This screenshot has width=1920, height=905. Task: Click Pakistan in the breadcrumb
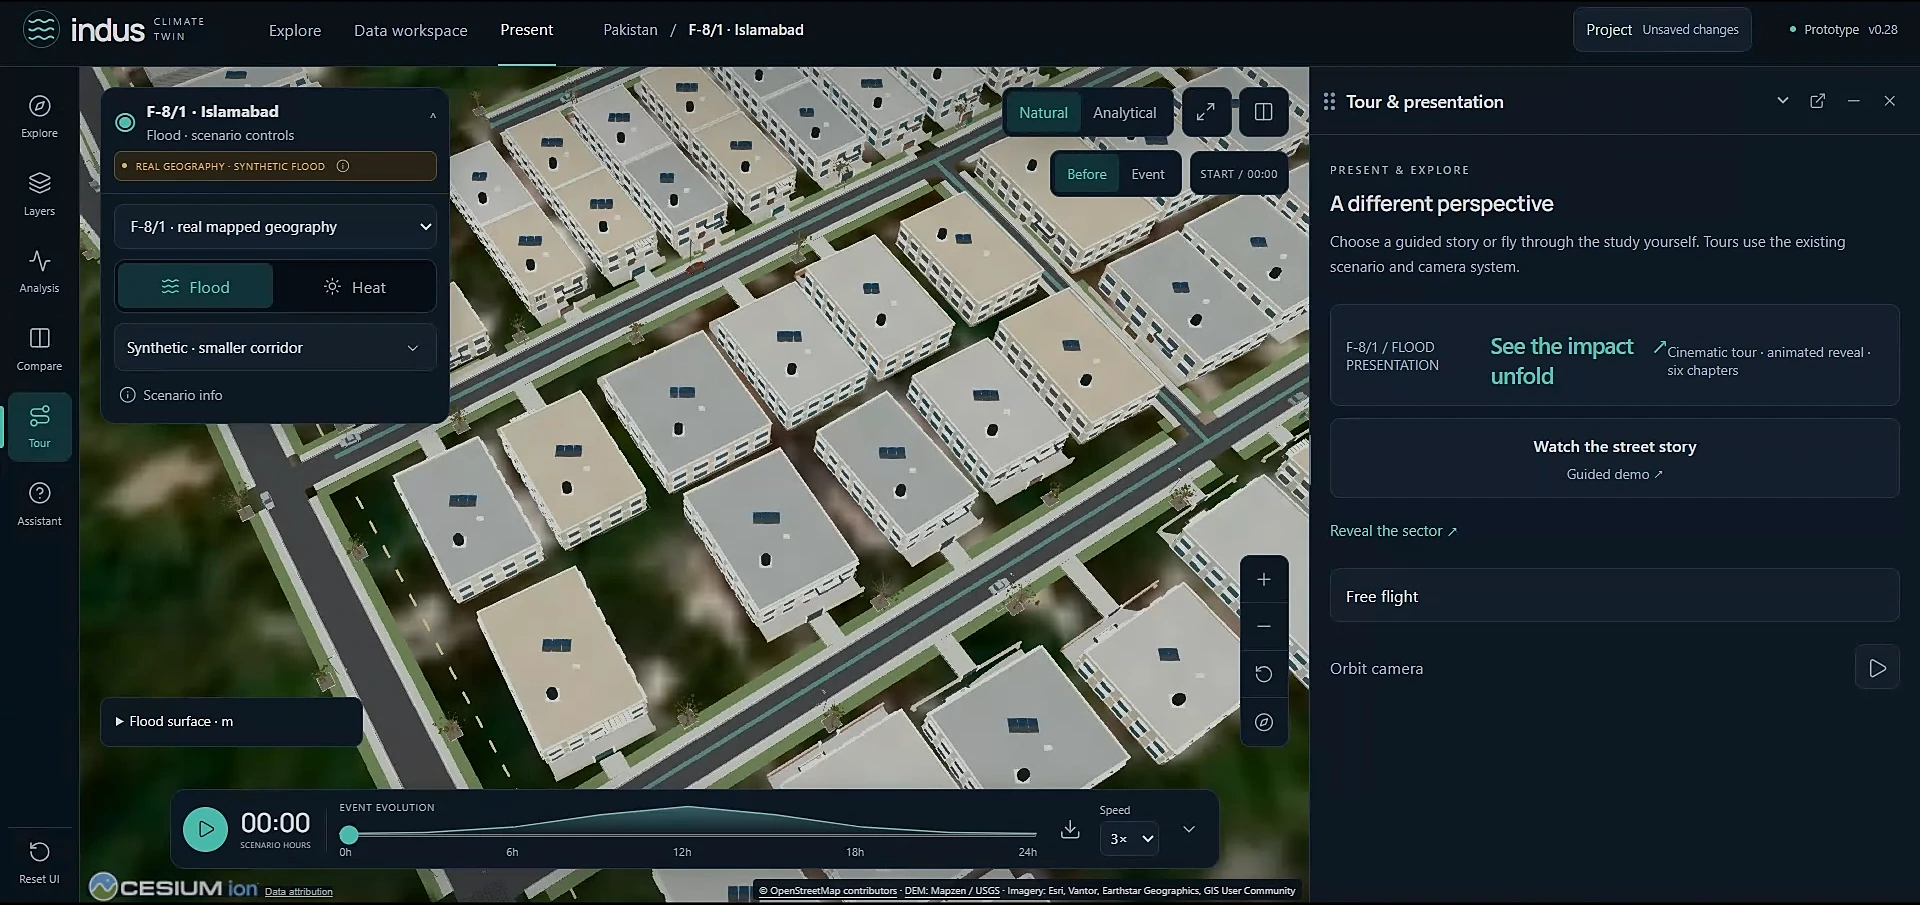630,30
